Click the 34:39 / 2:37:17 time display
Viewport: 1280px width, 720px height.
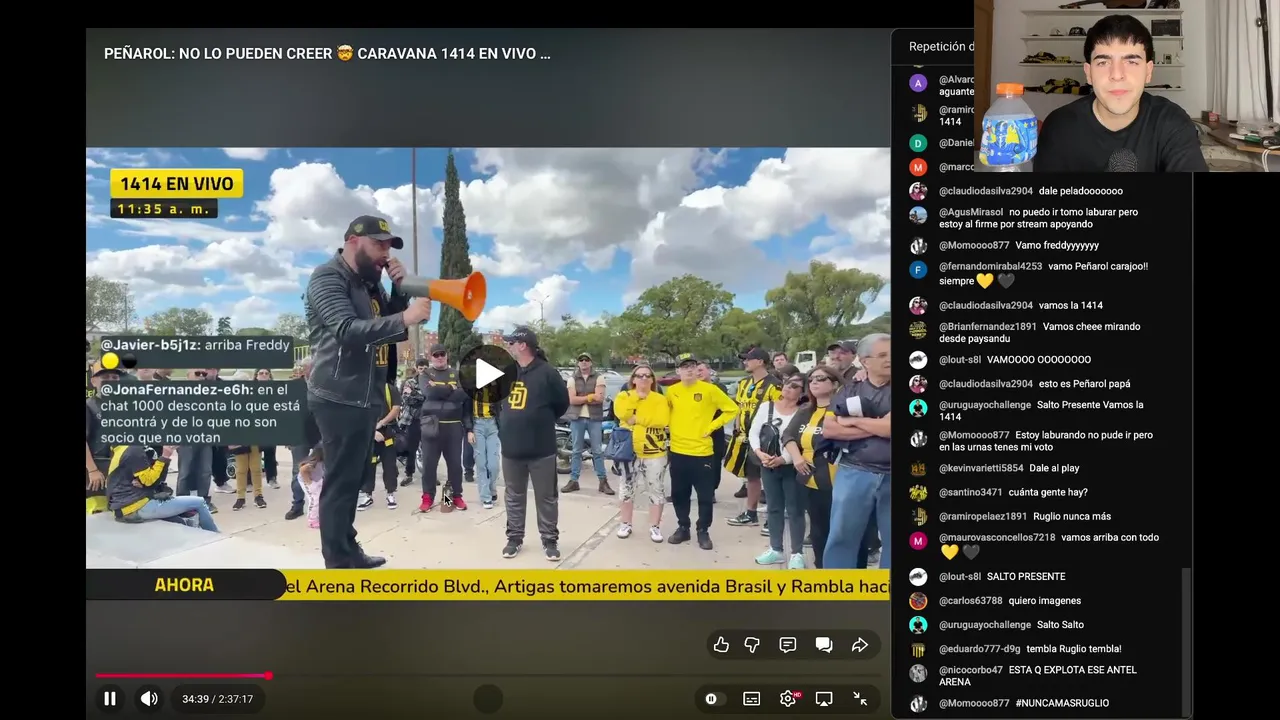click(217, 699)
